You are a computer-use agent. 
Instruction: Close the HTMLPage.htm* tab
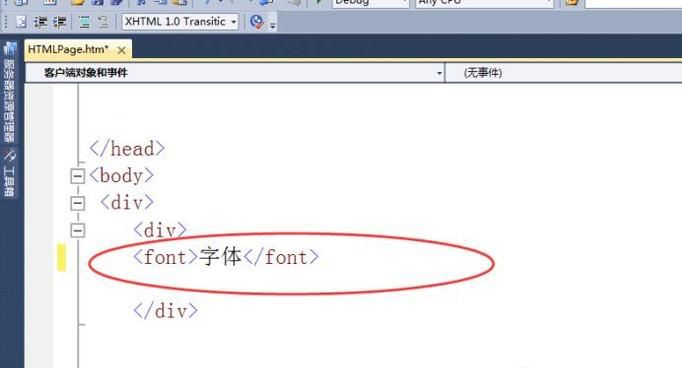(122, 50)
